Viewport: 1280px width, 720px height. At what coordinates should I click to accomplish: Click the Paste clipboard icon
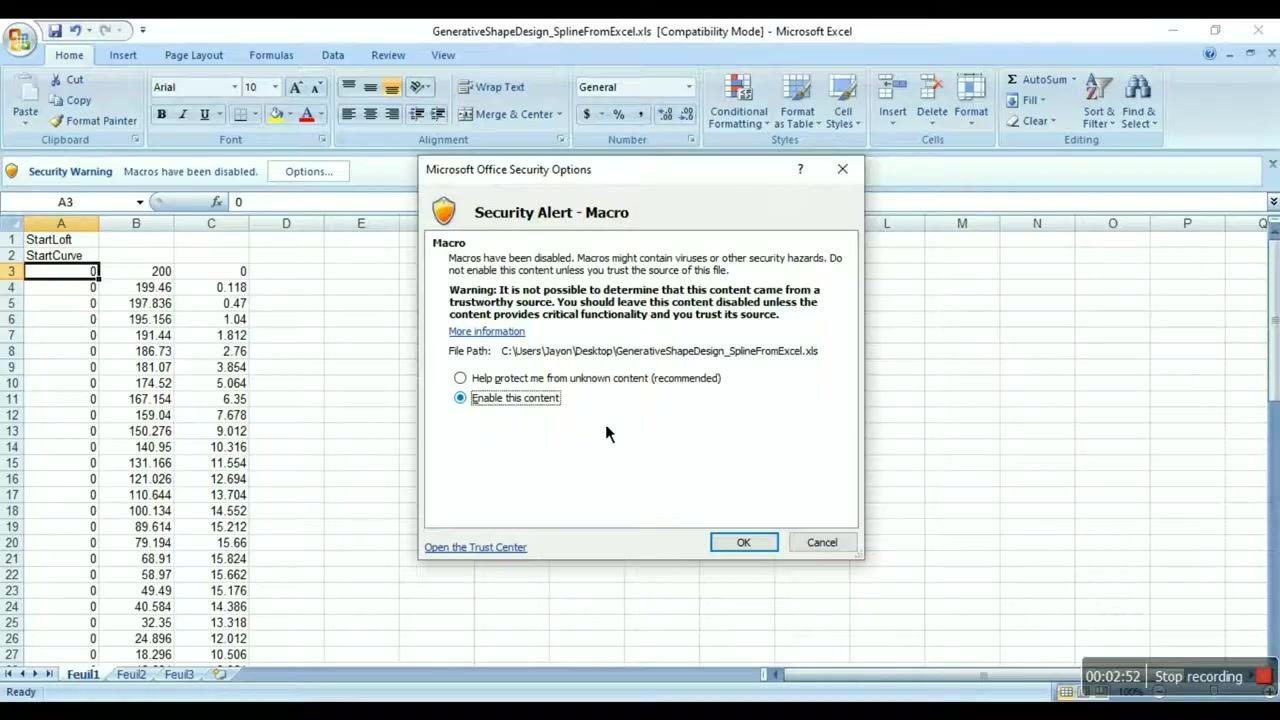(x=26, y=87)
